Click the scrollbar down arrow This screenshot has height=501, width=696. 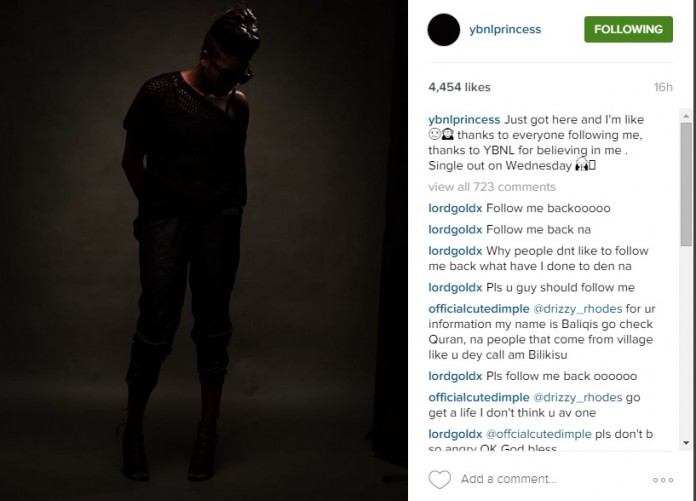click(686, 443)
